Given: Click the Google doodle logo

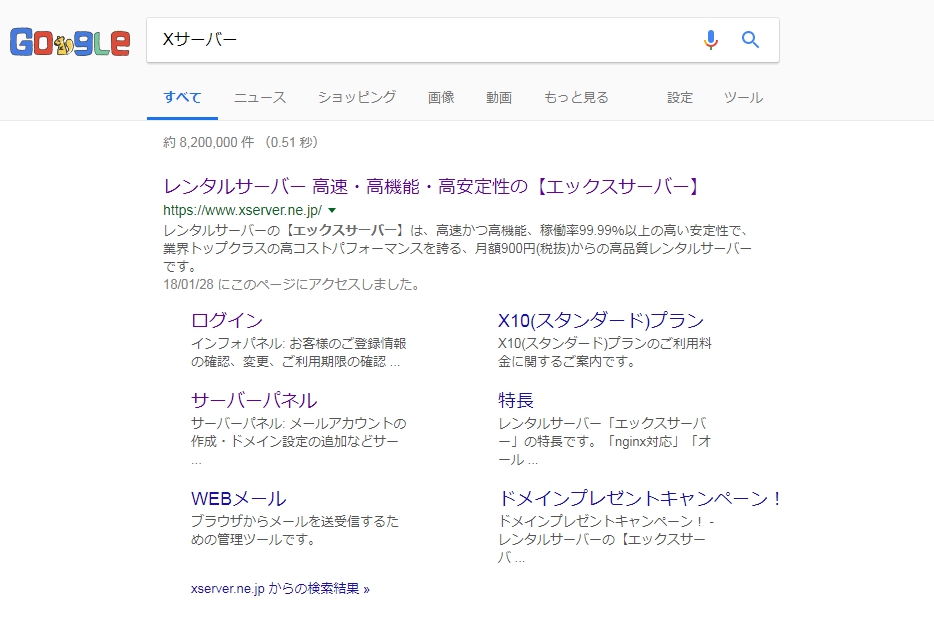Looking at the screenshot, I should [x=70, y=42].
